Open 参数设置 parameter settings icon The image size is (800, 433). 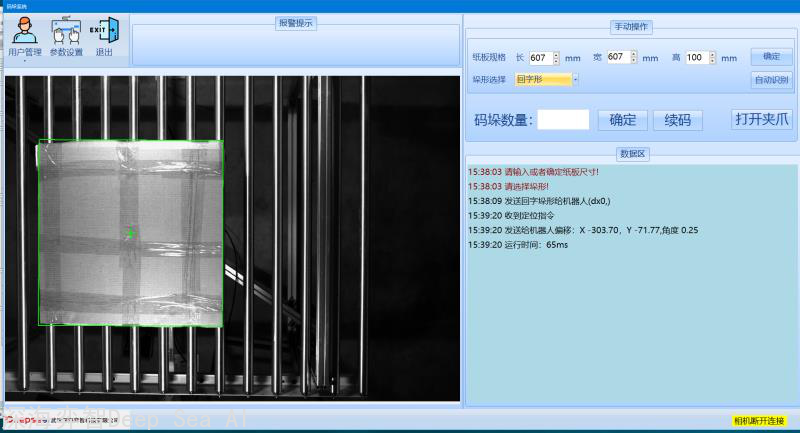click(x=66, y=37)
